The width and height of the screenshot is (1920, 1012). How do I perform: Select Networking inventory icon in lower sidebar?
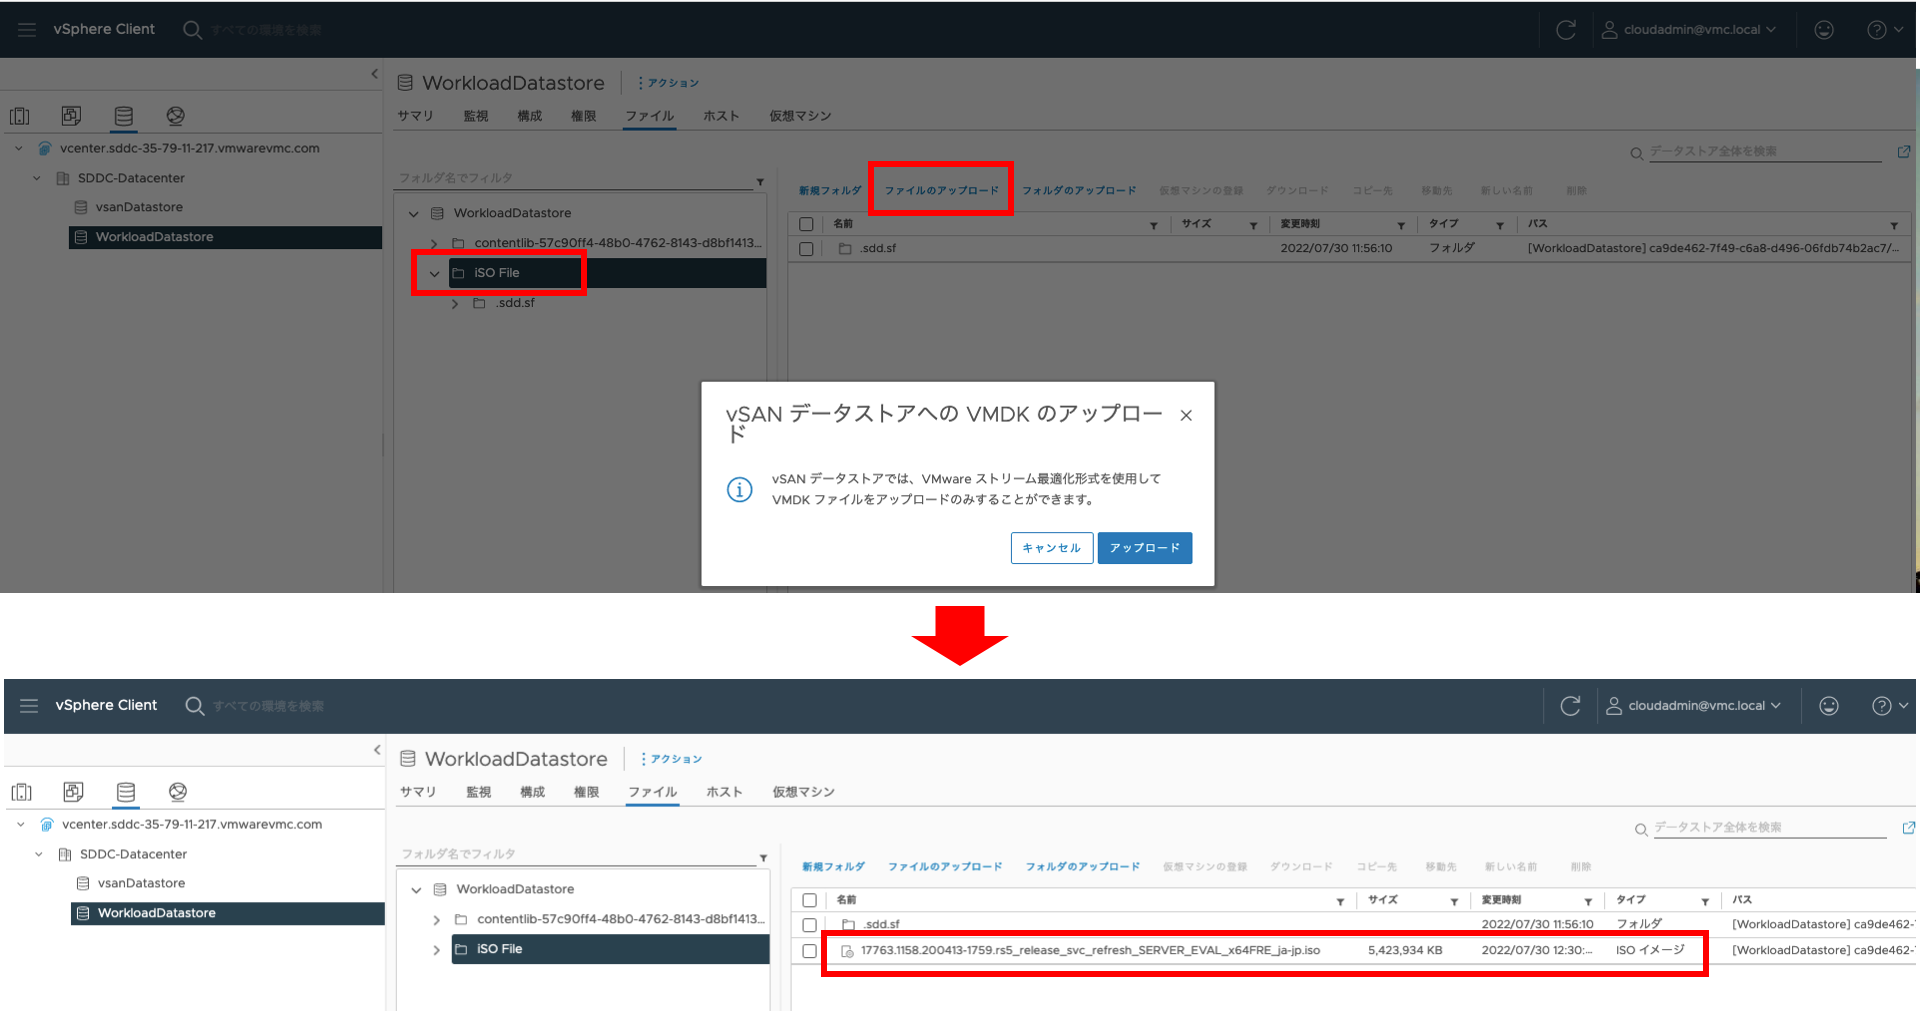pos(177,792)
